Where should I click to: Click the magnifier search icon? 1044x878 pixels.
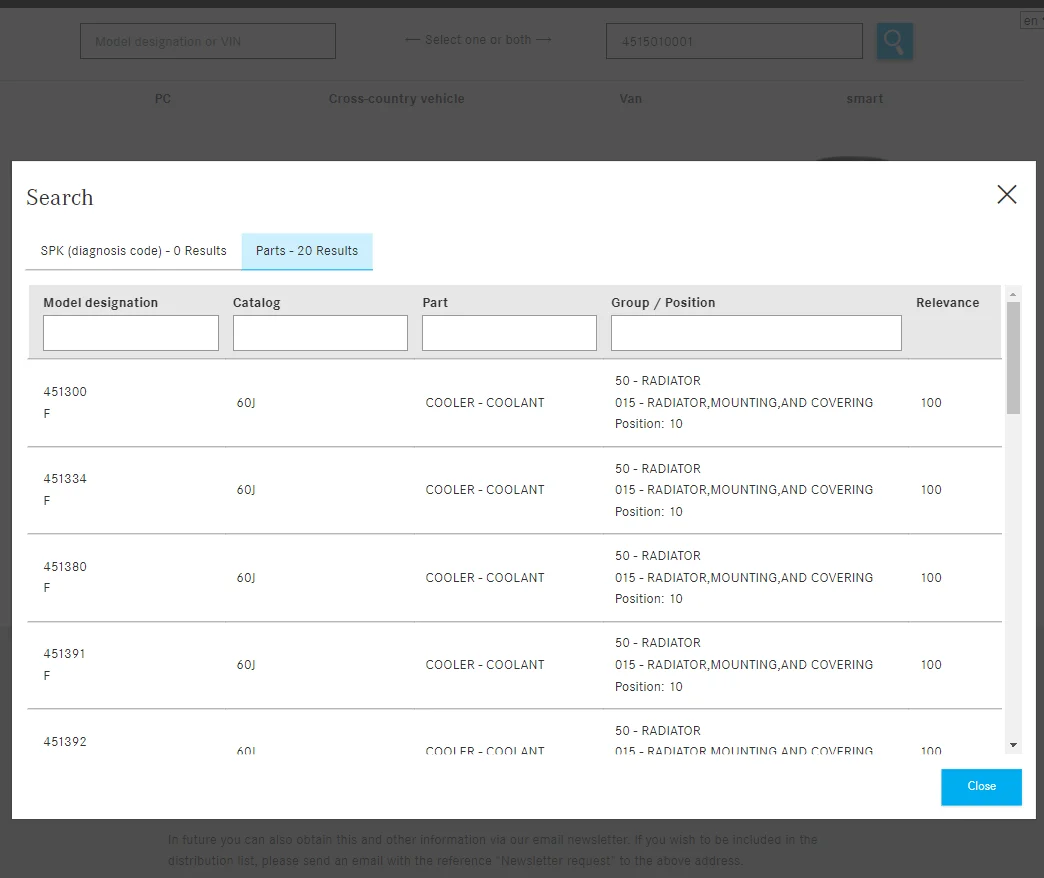pyautogui.click(x=894, y=41)
